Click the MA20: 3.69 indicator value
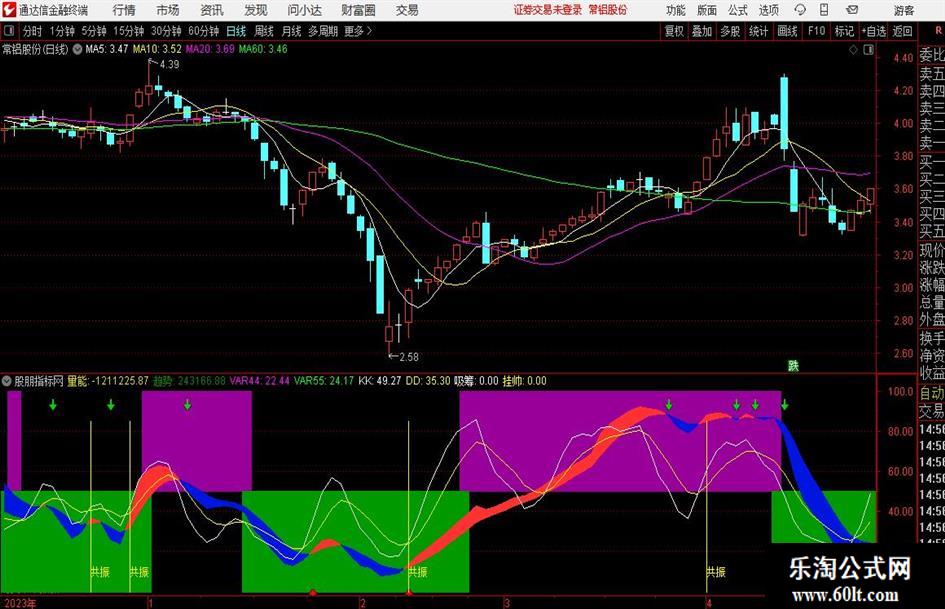Viewport: 945px width, 609px height. coord(210,49)
